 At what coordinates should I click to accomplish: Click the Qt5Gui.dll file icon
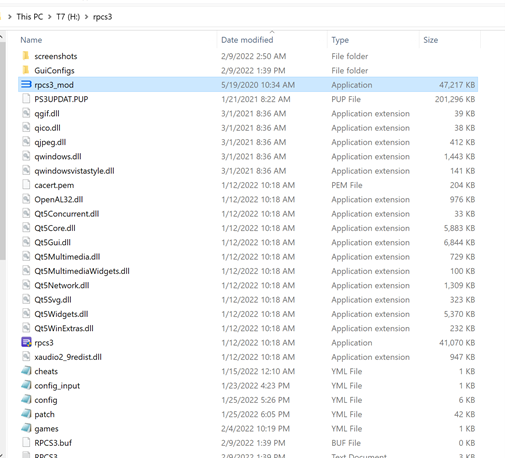pos(26,242)
